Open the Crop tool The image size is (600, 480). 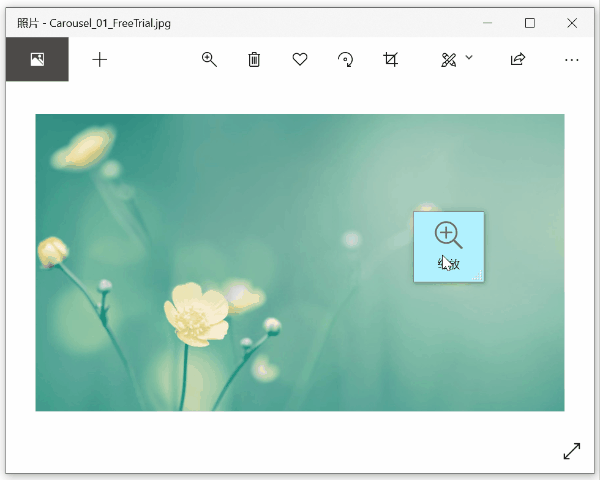(x=391, y=60)
